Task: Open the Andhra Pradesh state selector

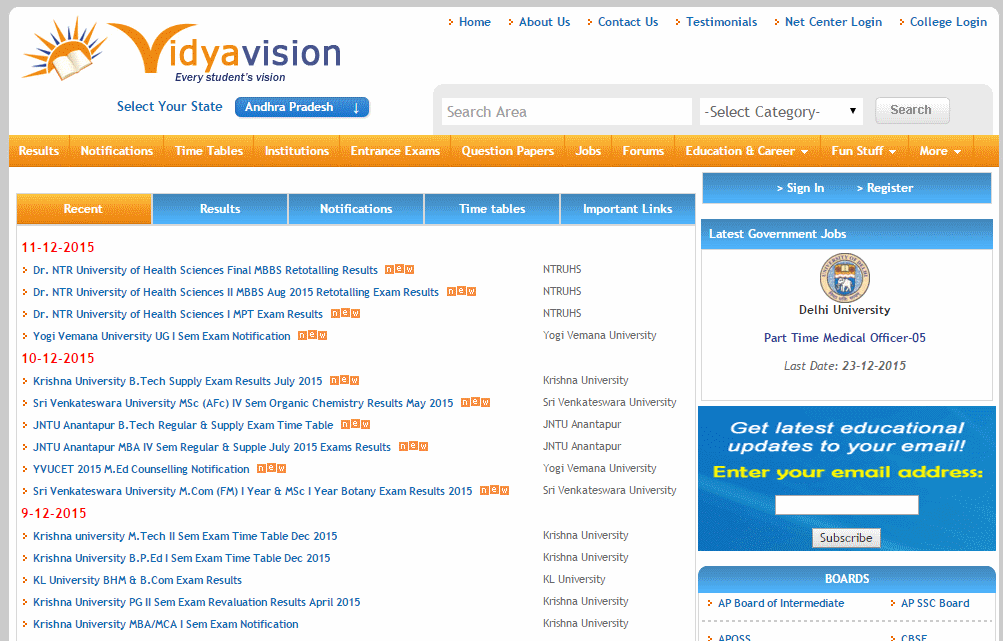Action: (x=302, y=107)
